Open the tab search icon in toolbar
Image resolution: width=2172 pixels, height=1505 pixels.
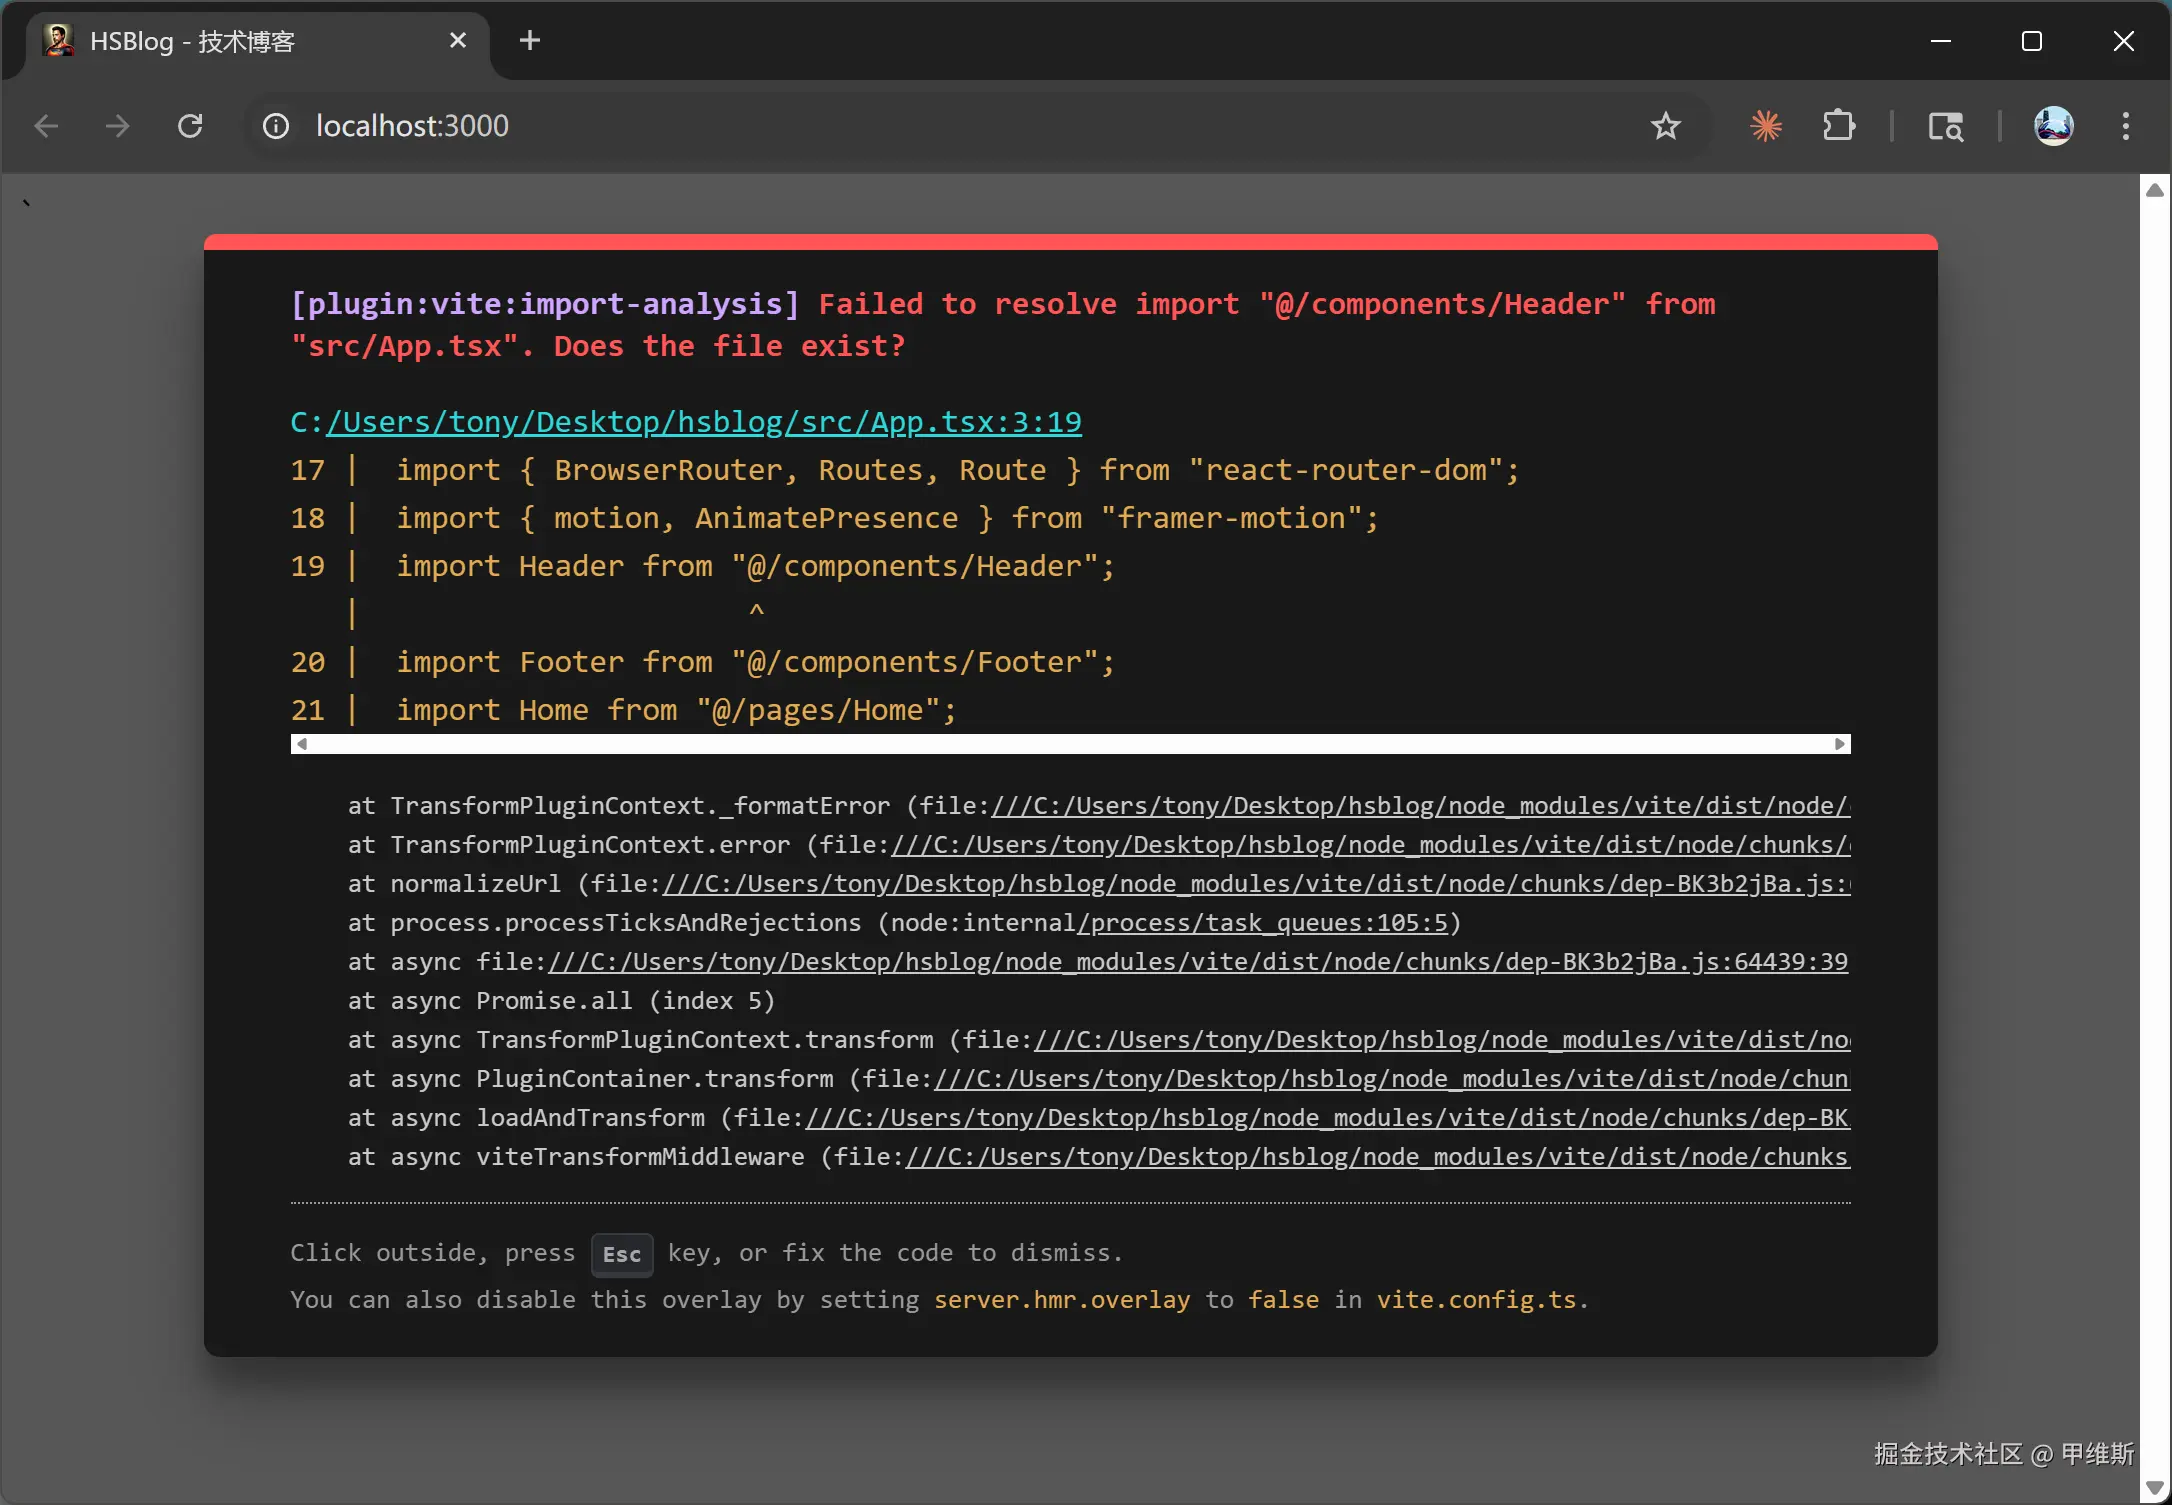(x=1945, y=126)
